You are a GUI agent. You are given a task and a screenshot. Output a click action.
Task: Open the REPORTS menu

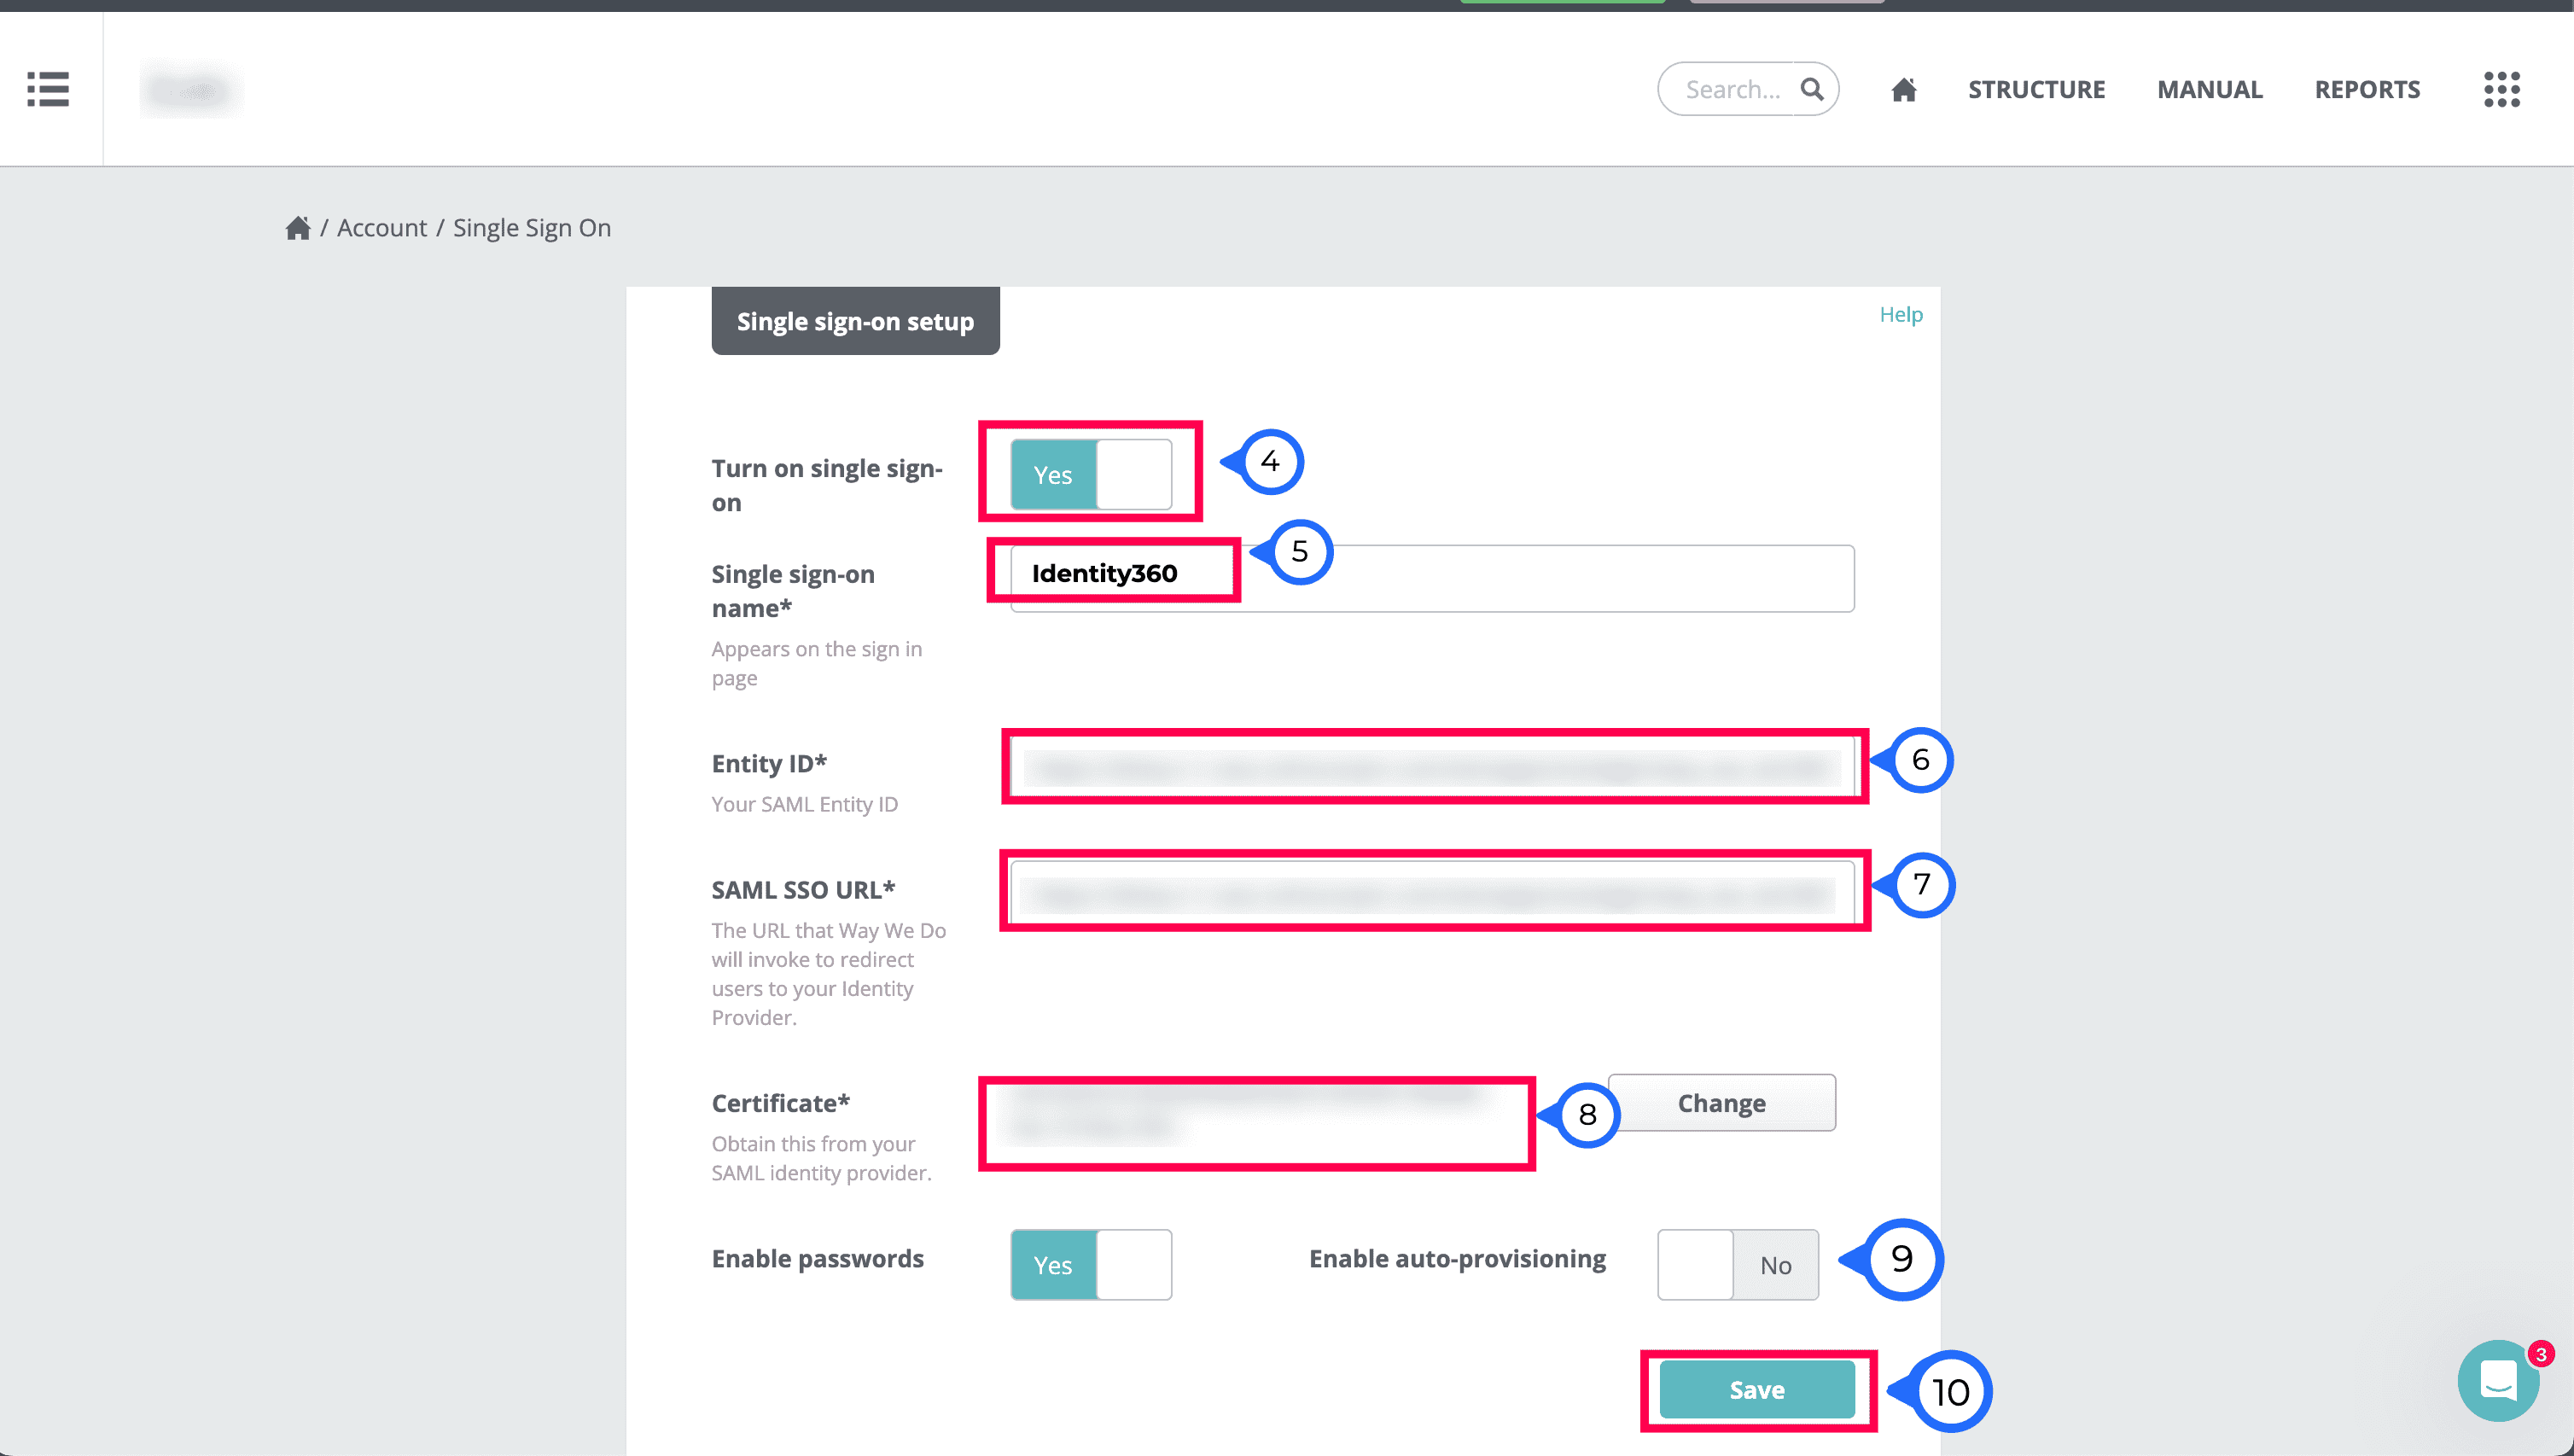click(x=2367, y=90)
